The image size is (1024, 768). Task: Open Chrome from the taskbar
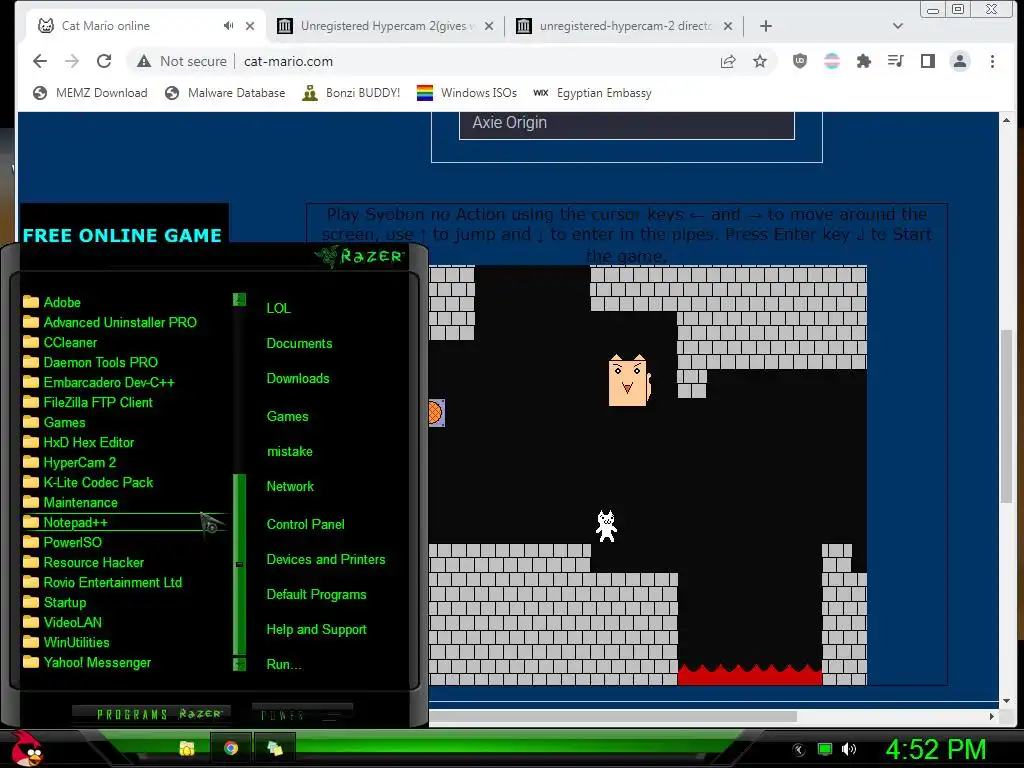231,748
